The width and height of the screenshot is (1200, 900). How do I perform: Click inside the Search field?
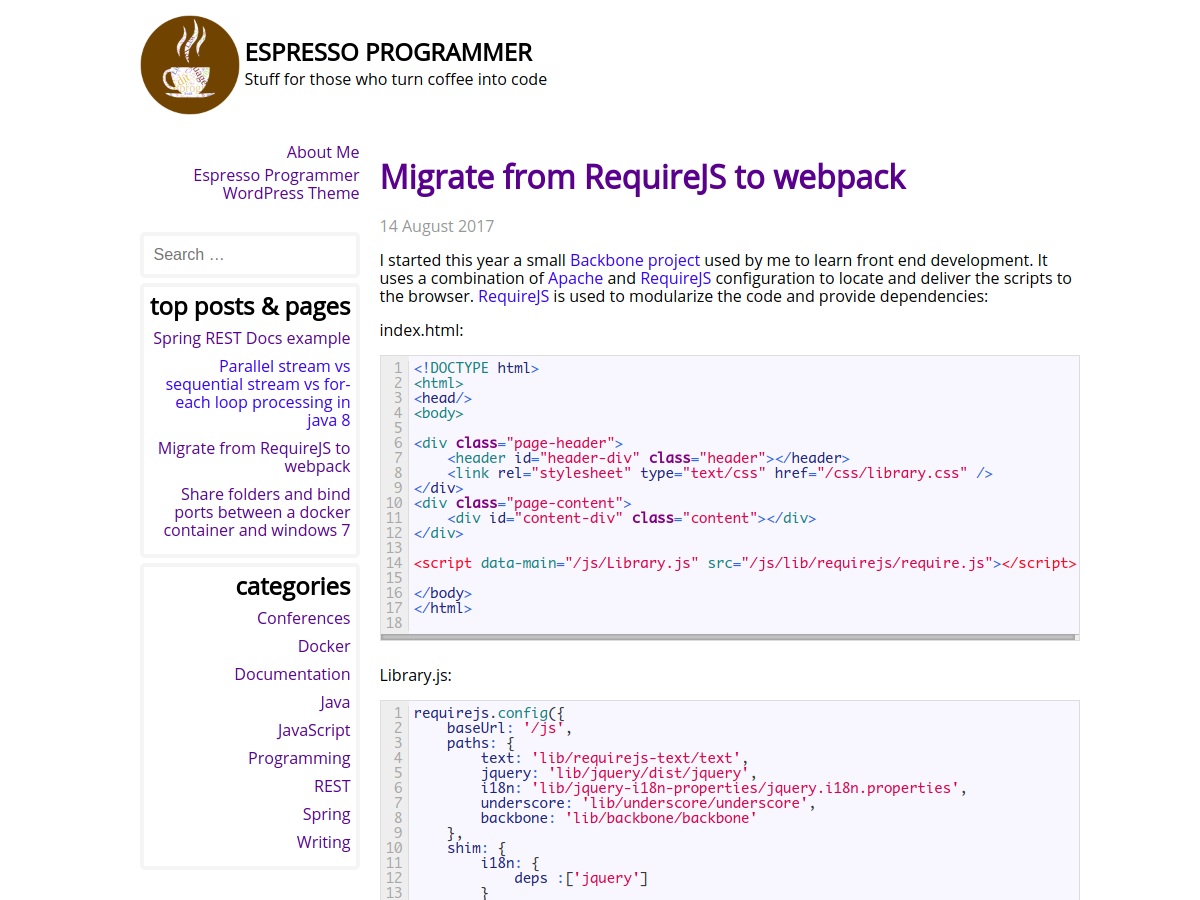pos(249,254)
